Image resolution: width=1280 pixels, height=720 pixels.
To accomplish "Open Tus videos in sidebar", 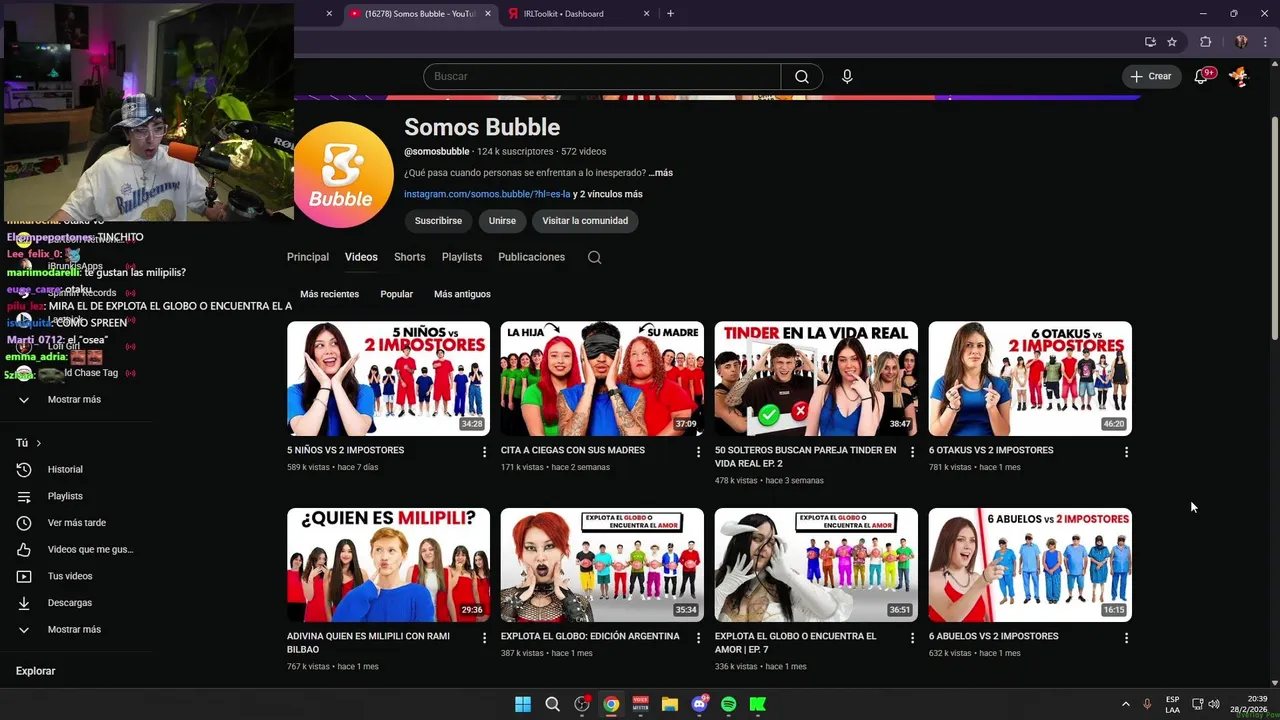I will (x=70, y=576).
